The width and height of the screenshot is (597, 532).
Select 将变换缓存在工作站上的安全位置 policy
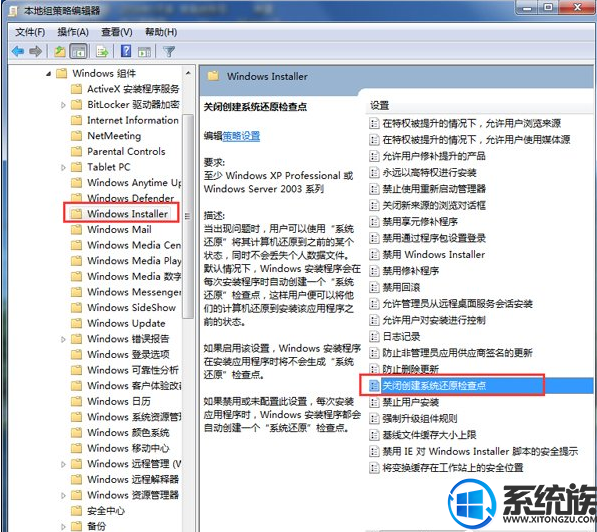[x=453, y=468]
